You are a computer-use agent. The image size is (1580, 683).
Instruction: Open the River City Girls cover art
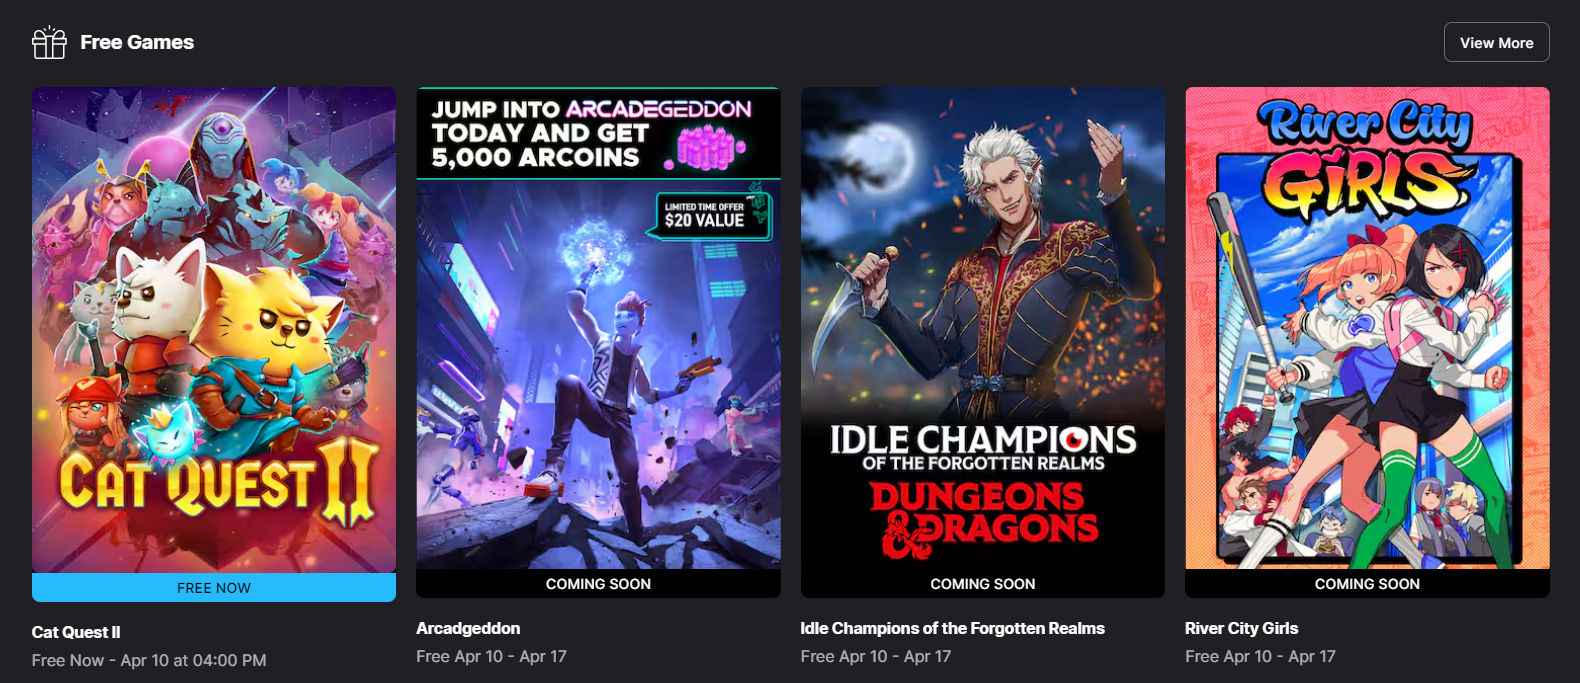click(1367, 328)
